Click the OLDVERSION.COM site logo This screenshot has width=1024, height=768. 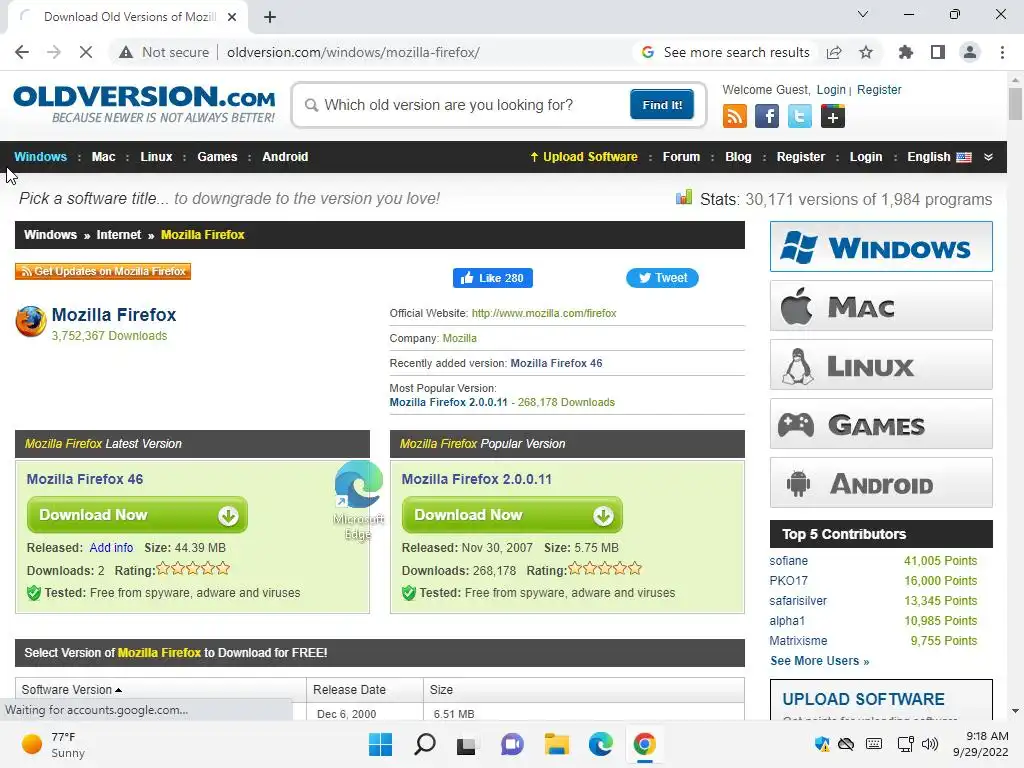click(144, 104)
